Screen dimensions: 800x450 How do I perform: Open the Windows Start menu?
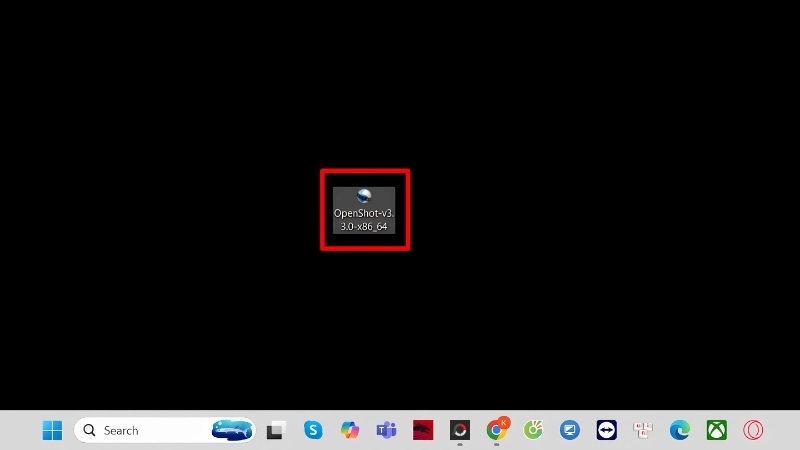[52, 430]
